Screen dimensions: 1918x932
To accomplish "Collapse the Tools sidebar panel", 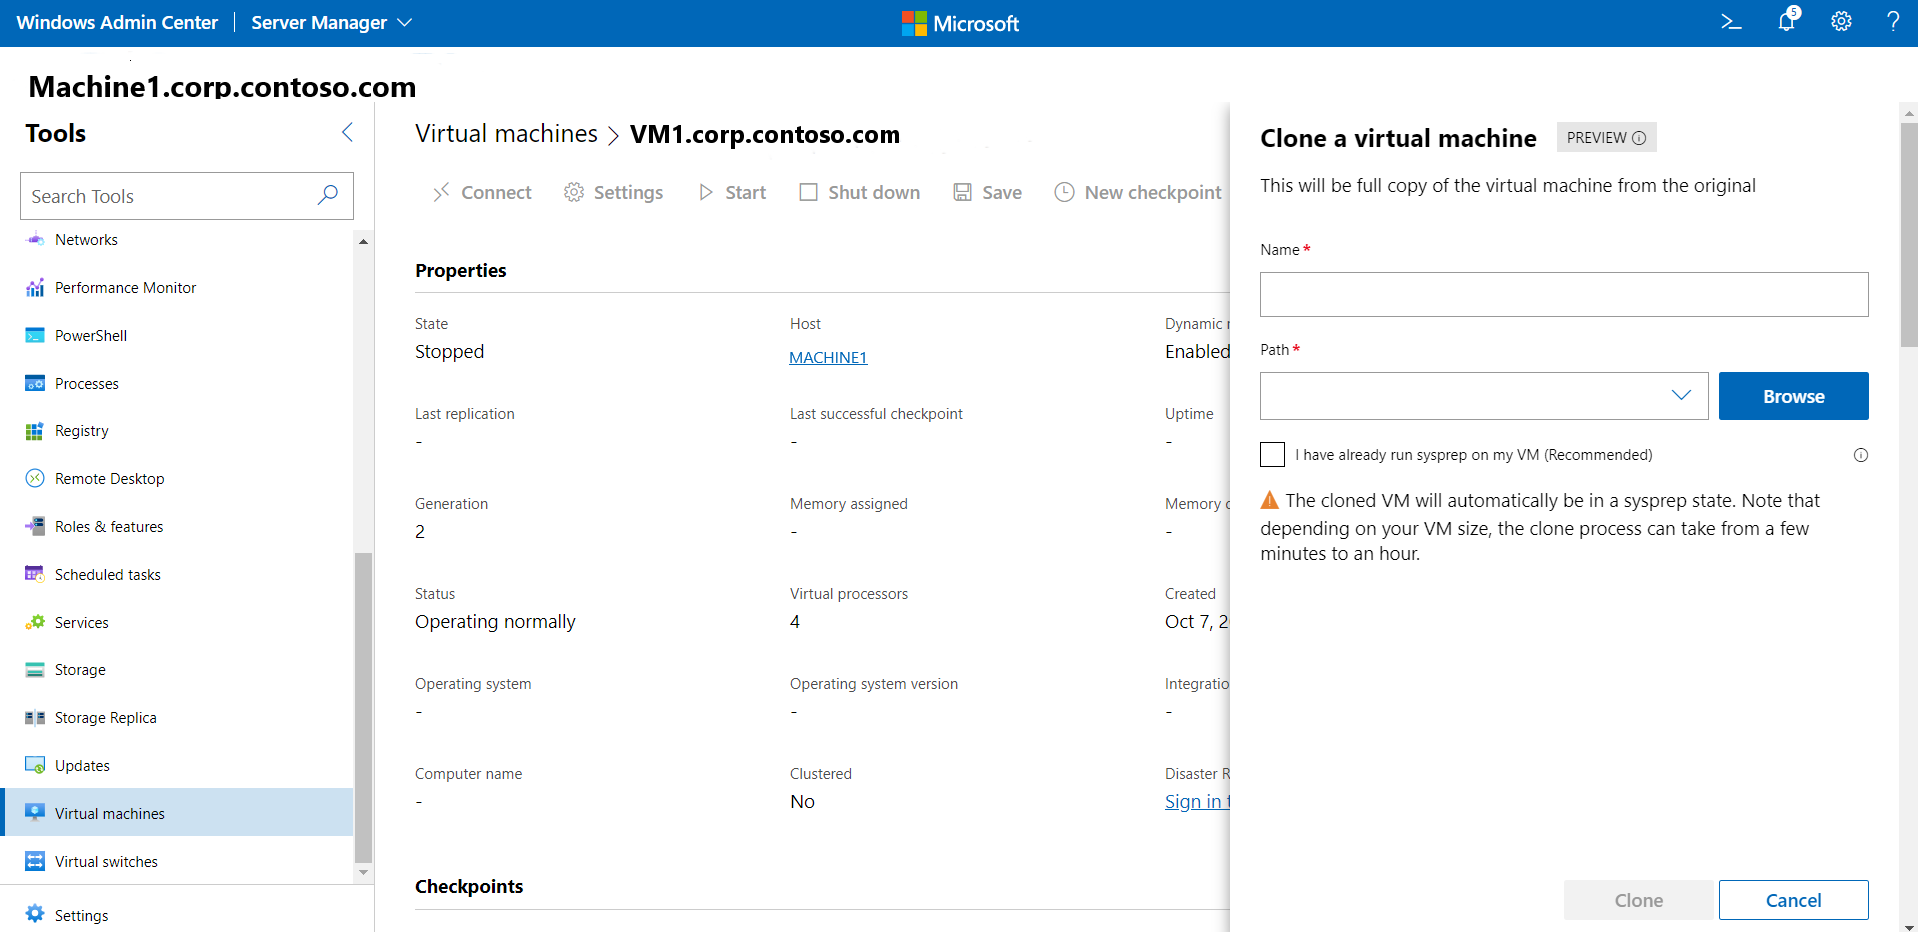I will [347, 132].
